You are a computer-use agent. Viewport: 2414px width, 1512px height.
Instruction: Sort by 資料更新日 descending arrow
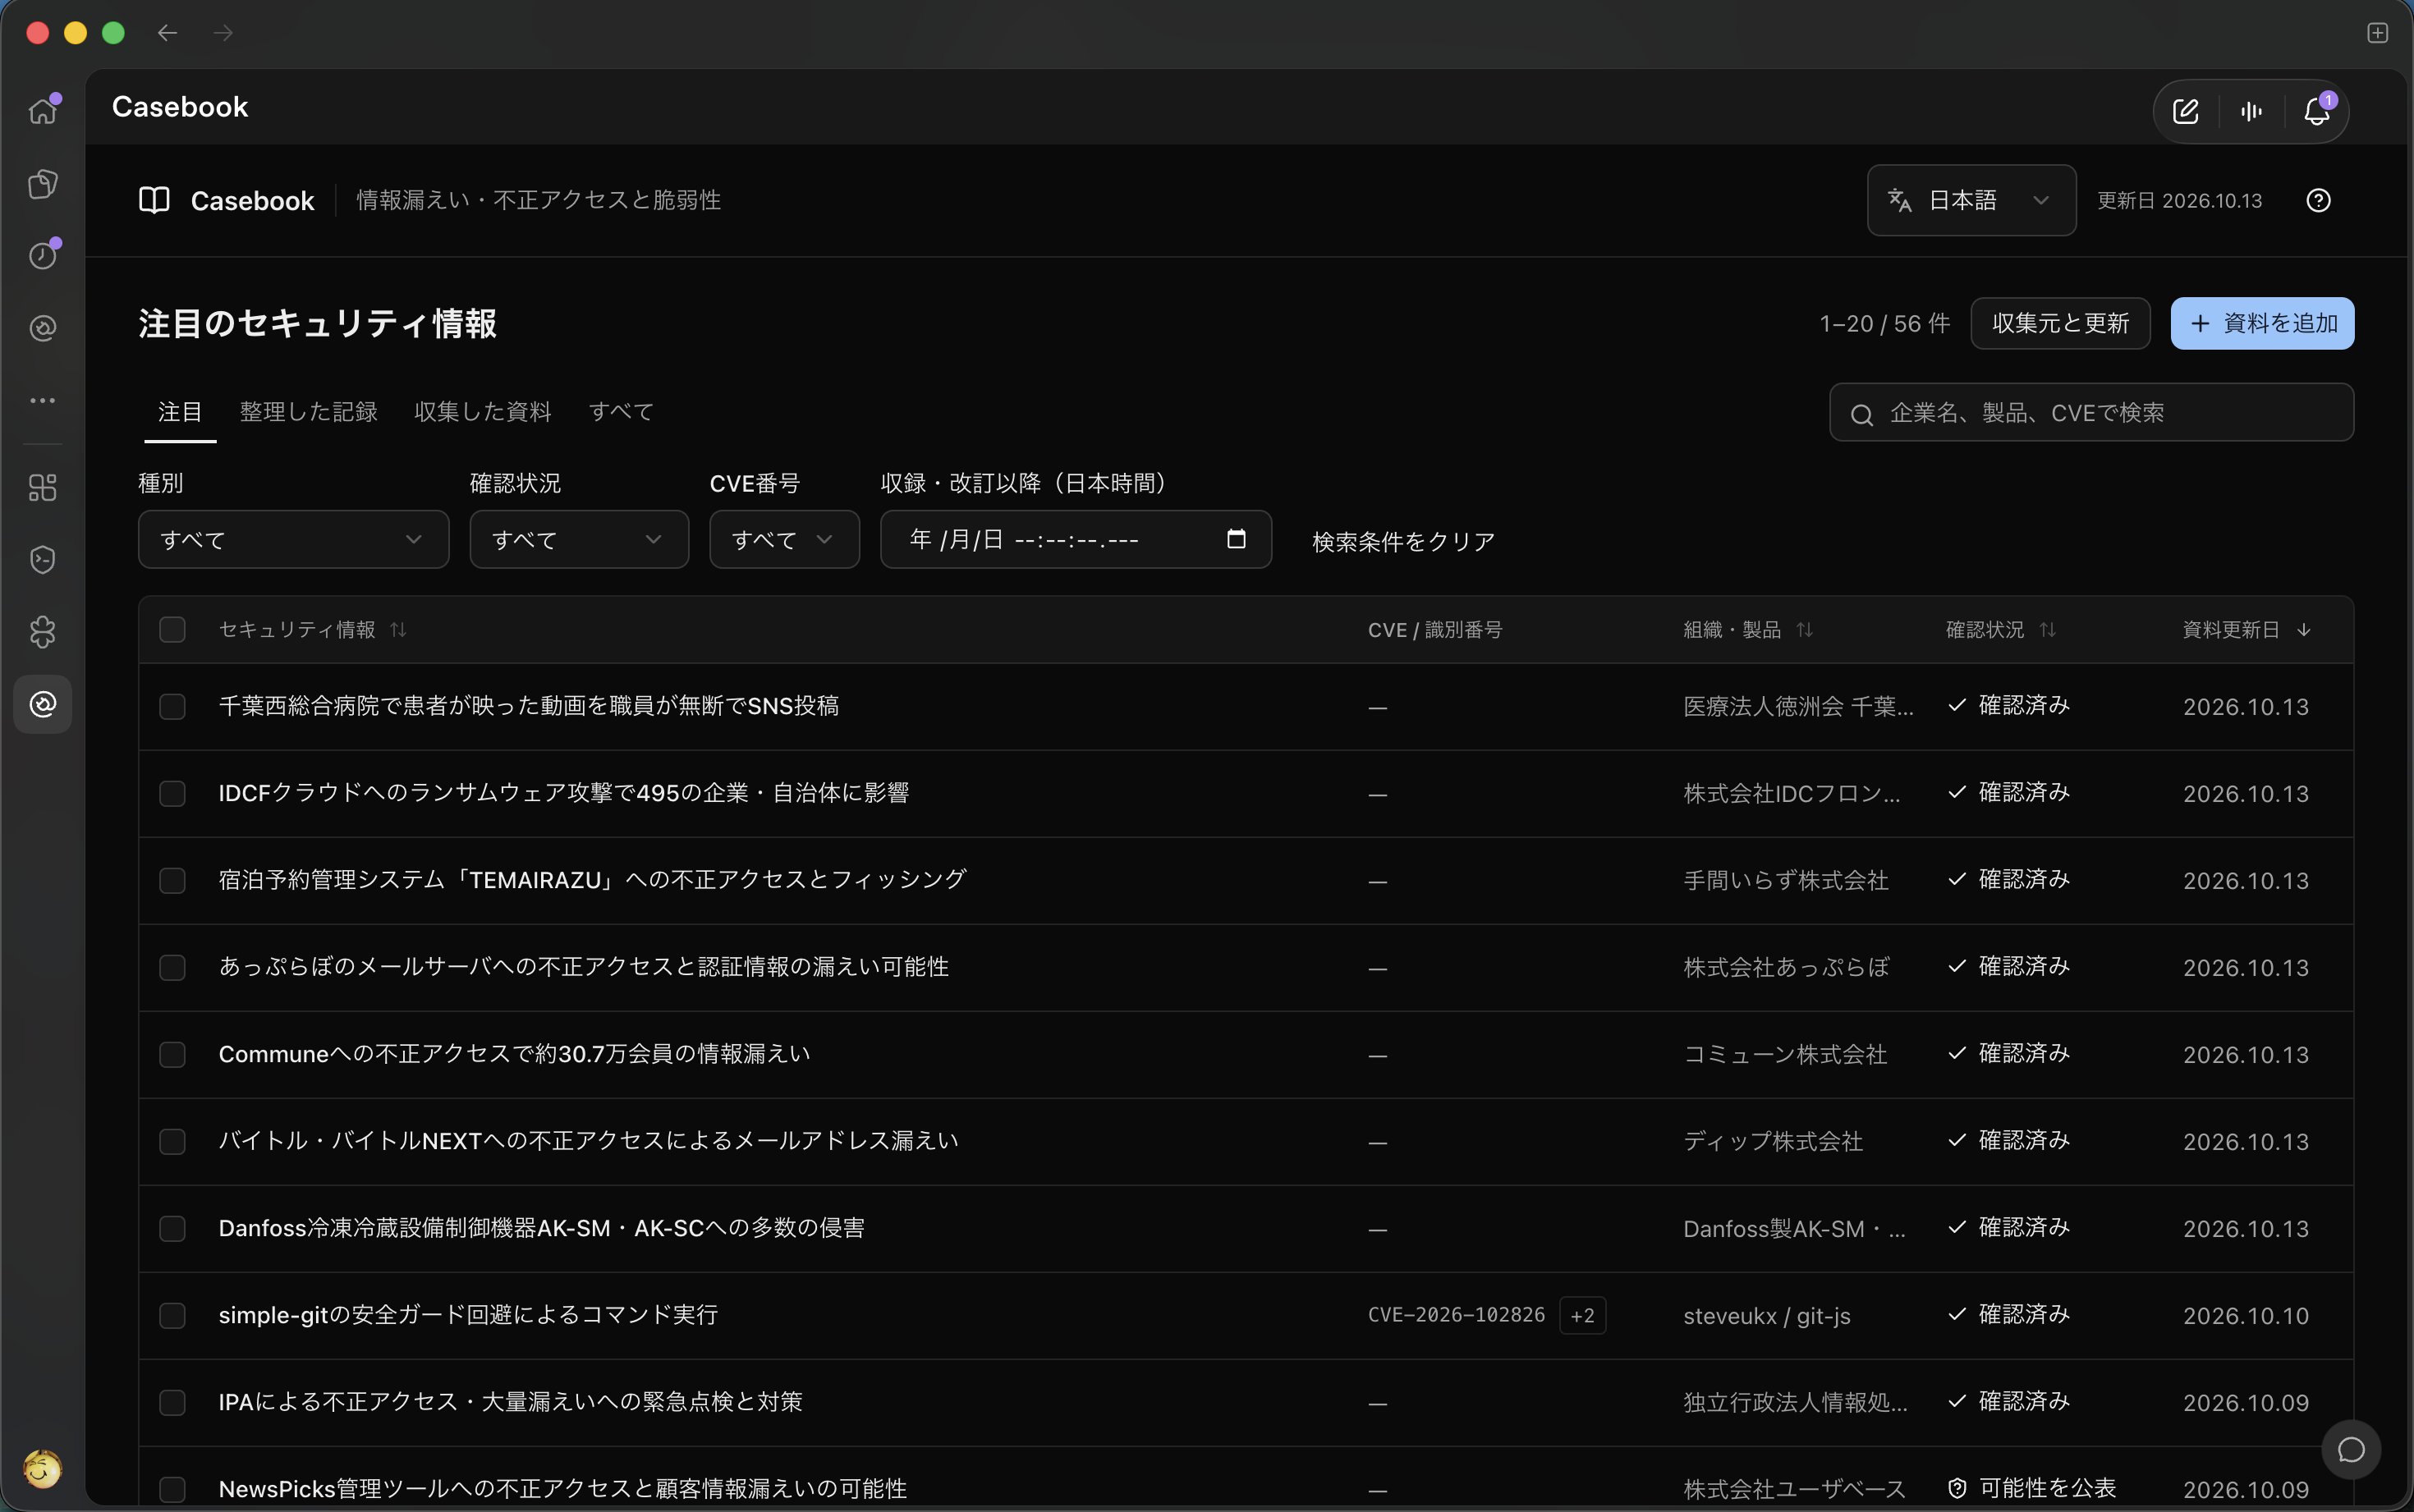[2304, 629]
